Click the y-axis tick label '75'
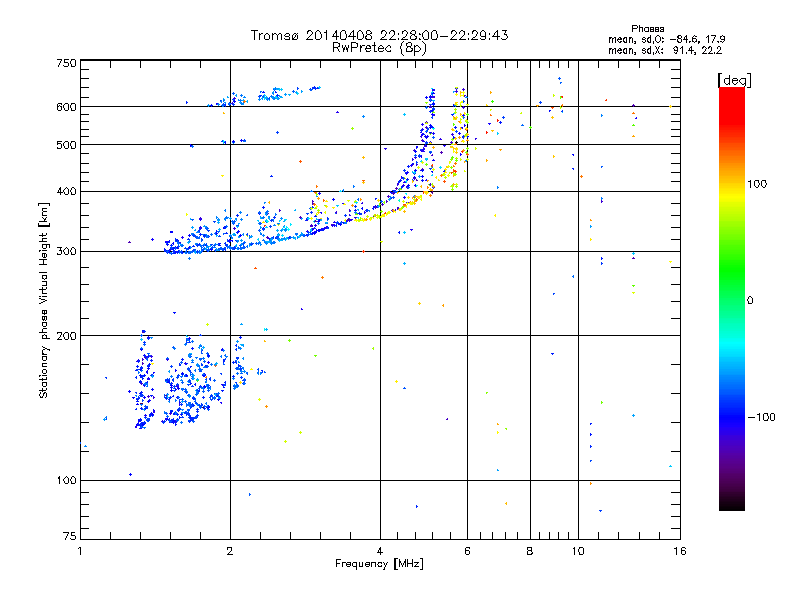800x600 pixels. pyautogui.click(x=70, y=536)
